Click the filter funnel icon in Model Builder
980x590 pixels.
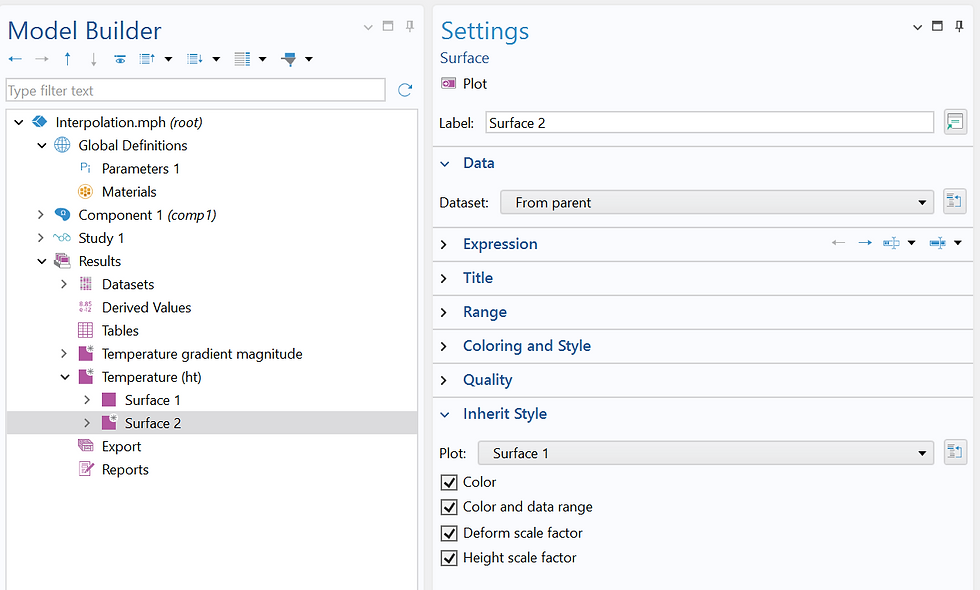coord(289,59)
